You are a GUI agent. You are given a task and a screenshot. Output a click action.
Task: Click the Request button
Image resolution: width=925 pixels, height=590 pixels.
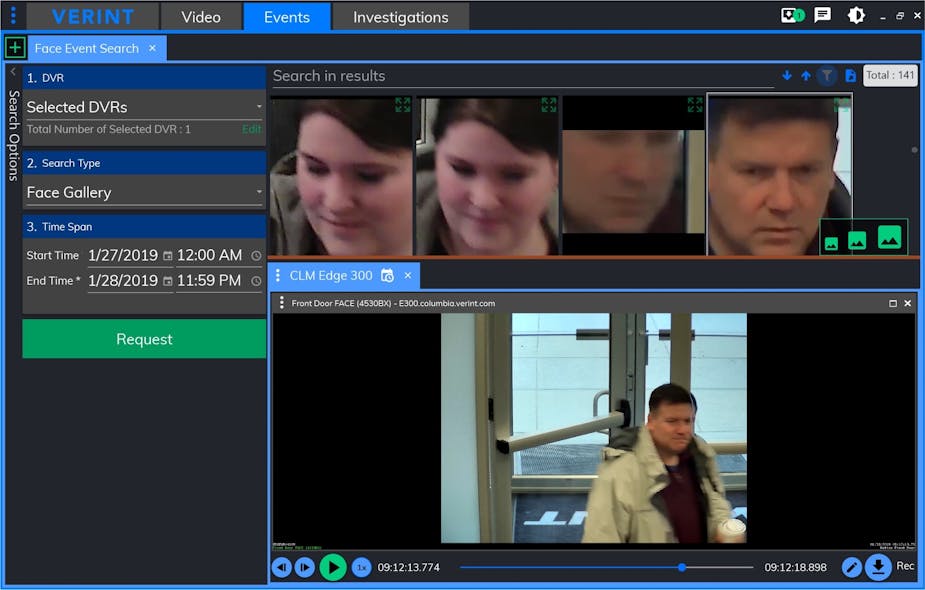[143, 339]
